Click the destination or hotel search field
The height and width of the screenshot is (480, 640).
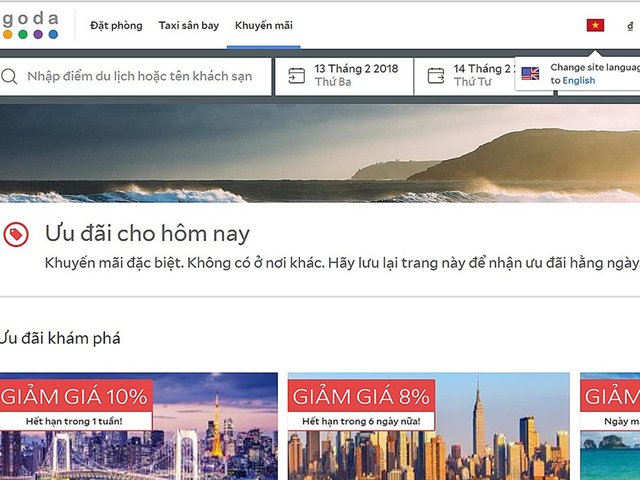[135, 76]
